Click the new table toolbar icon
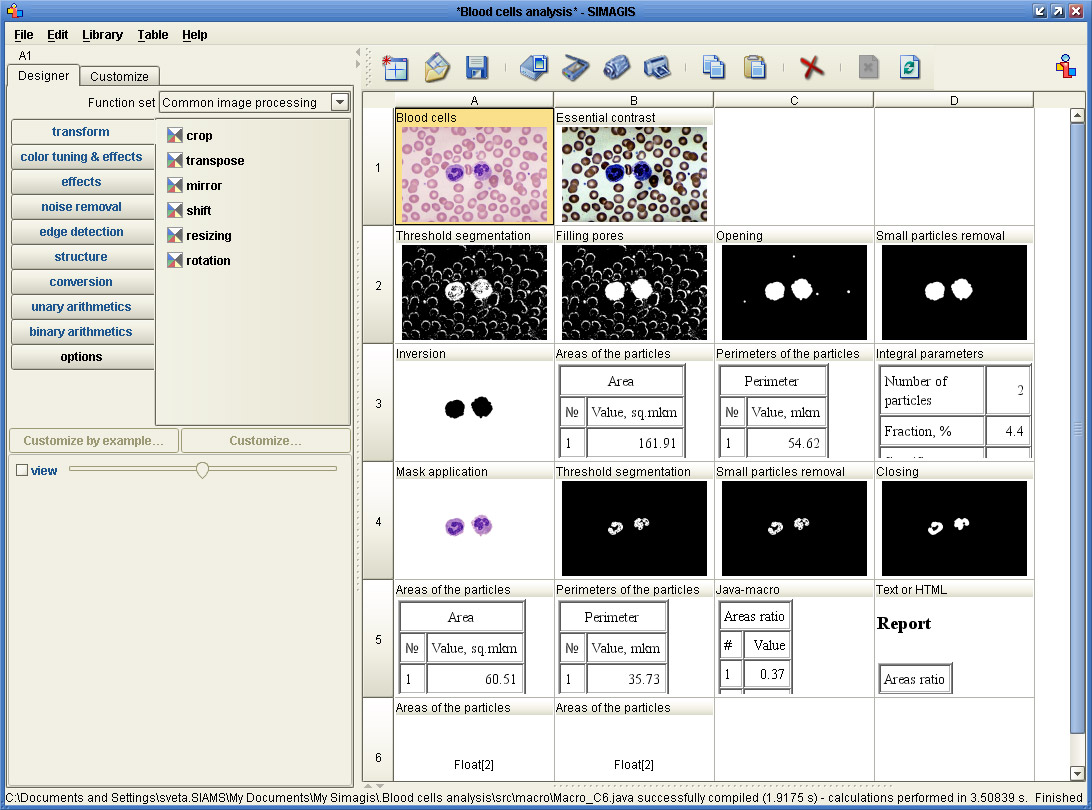The width and height of the screenshot is (1092, 810). pyautogui.click(x=395, y=67)
